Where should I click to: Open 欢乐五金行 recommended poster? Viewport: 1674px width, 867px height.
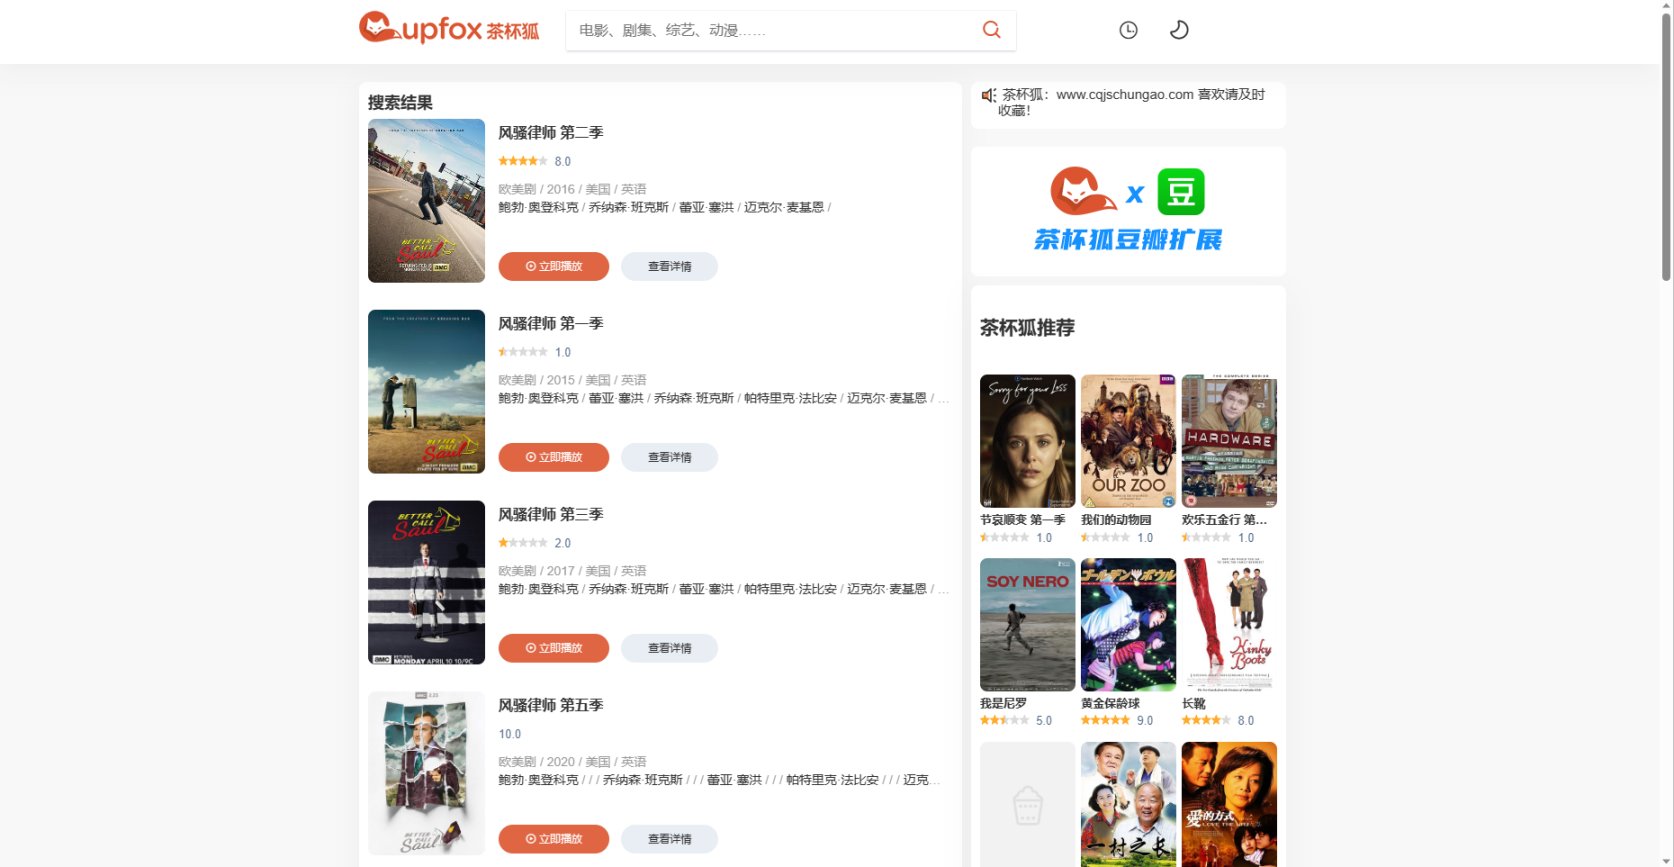coord(1229,441)
